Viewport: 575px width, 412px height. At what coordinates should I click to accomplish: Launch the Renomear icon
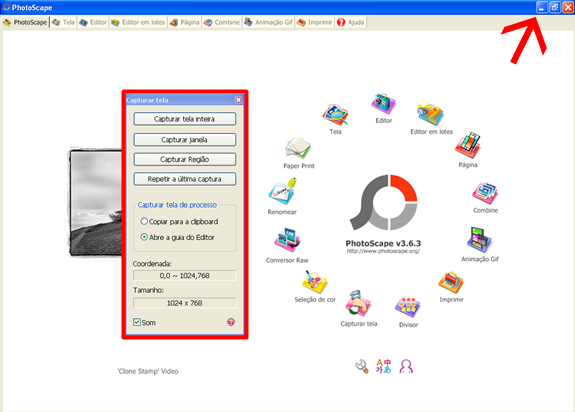(x=282, y=191)
